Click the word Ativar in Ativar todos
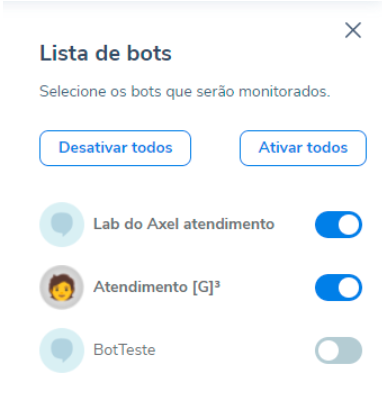The width and height of the screenshot is (388, 408). tap(280, 148)
